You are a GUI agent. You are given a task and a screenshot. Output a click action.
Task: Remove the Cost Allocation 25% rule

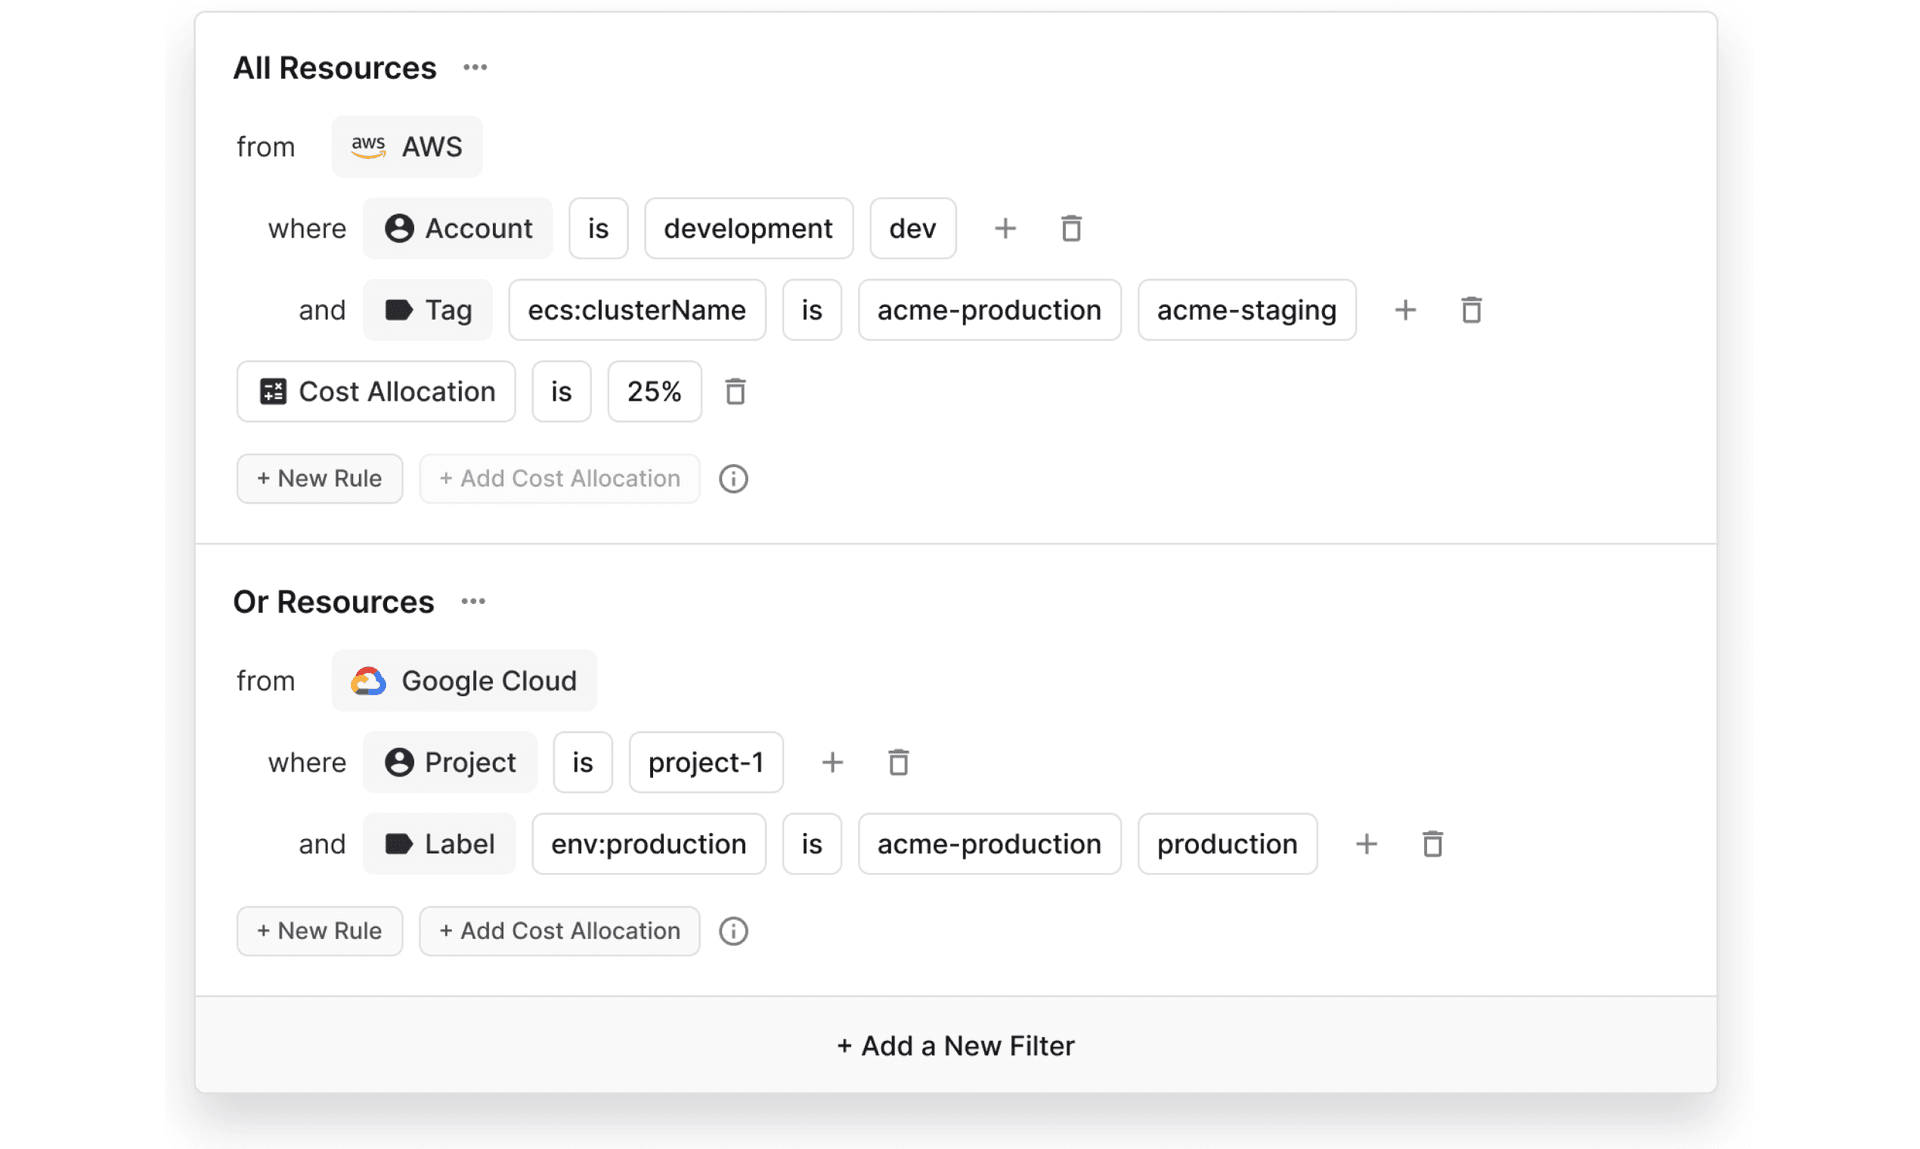735,391
